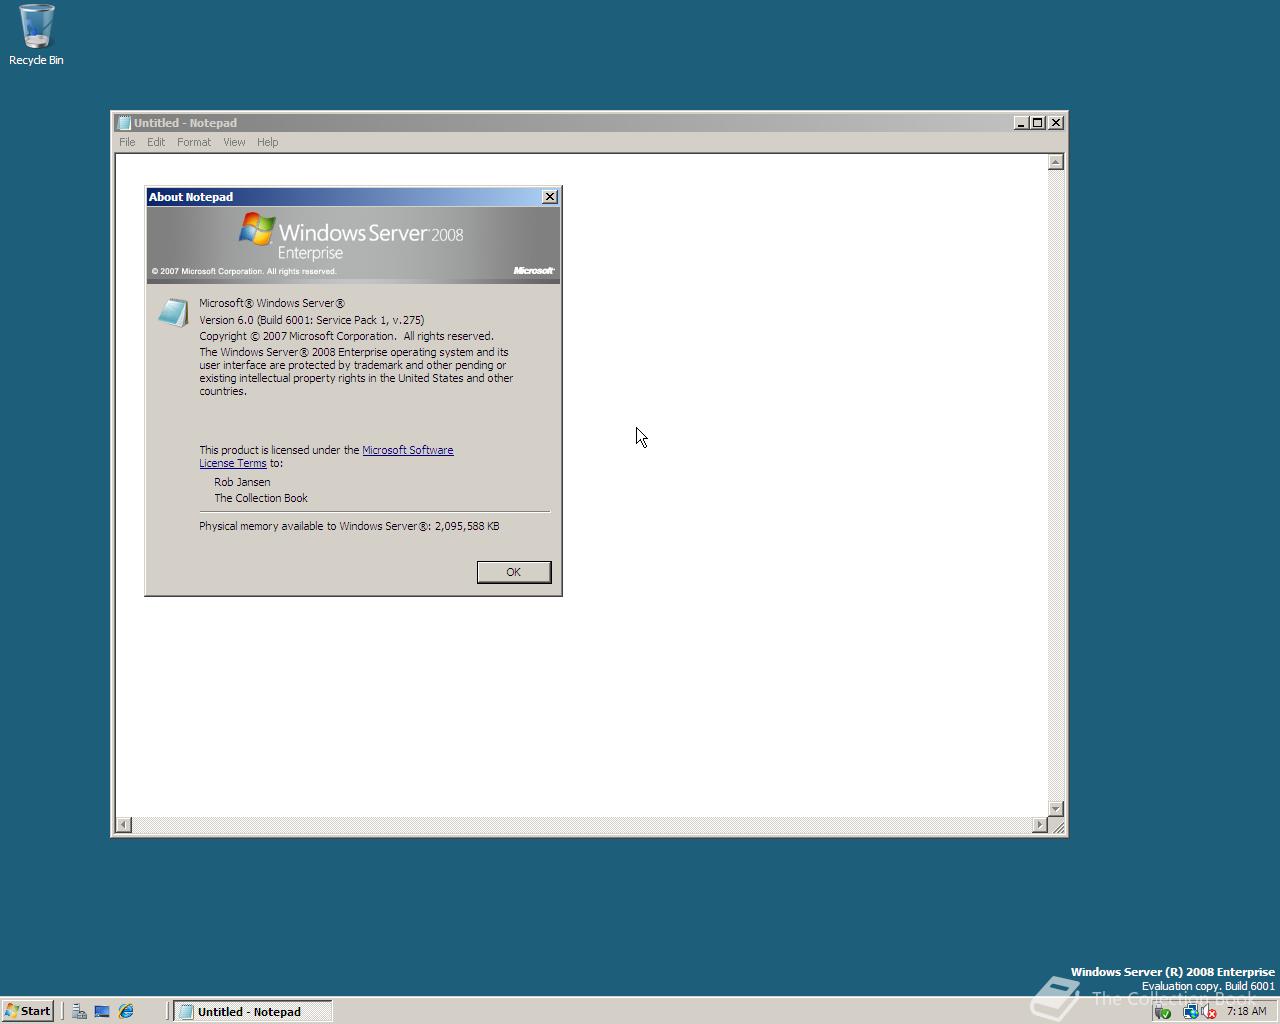Open Notepad's Help menu

point(267,142)
